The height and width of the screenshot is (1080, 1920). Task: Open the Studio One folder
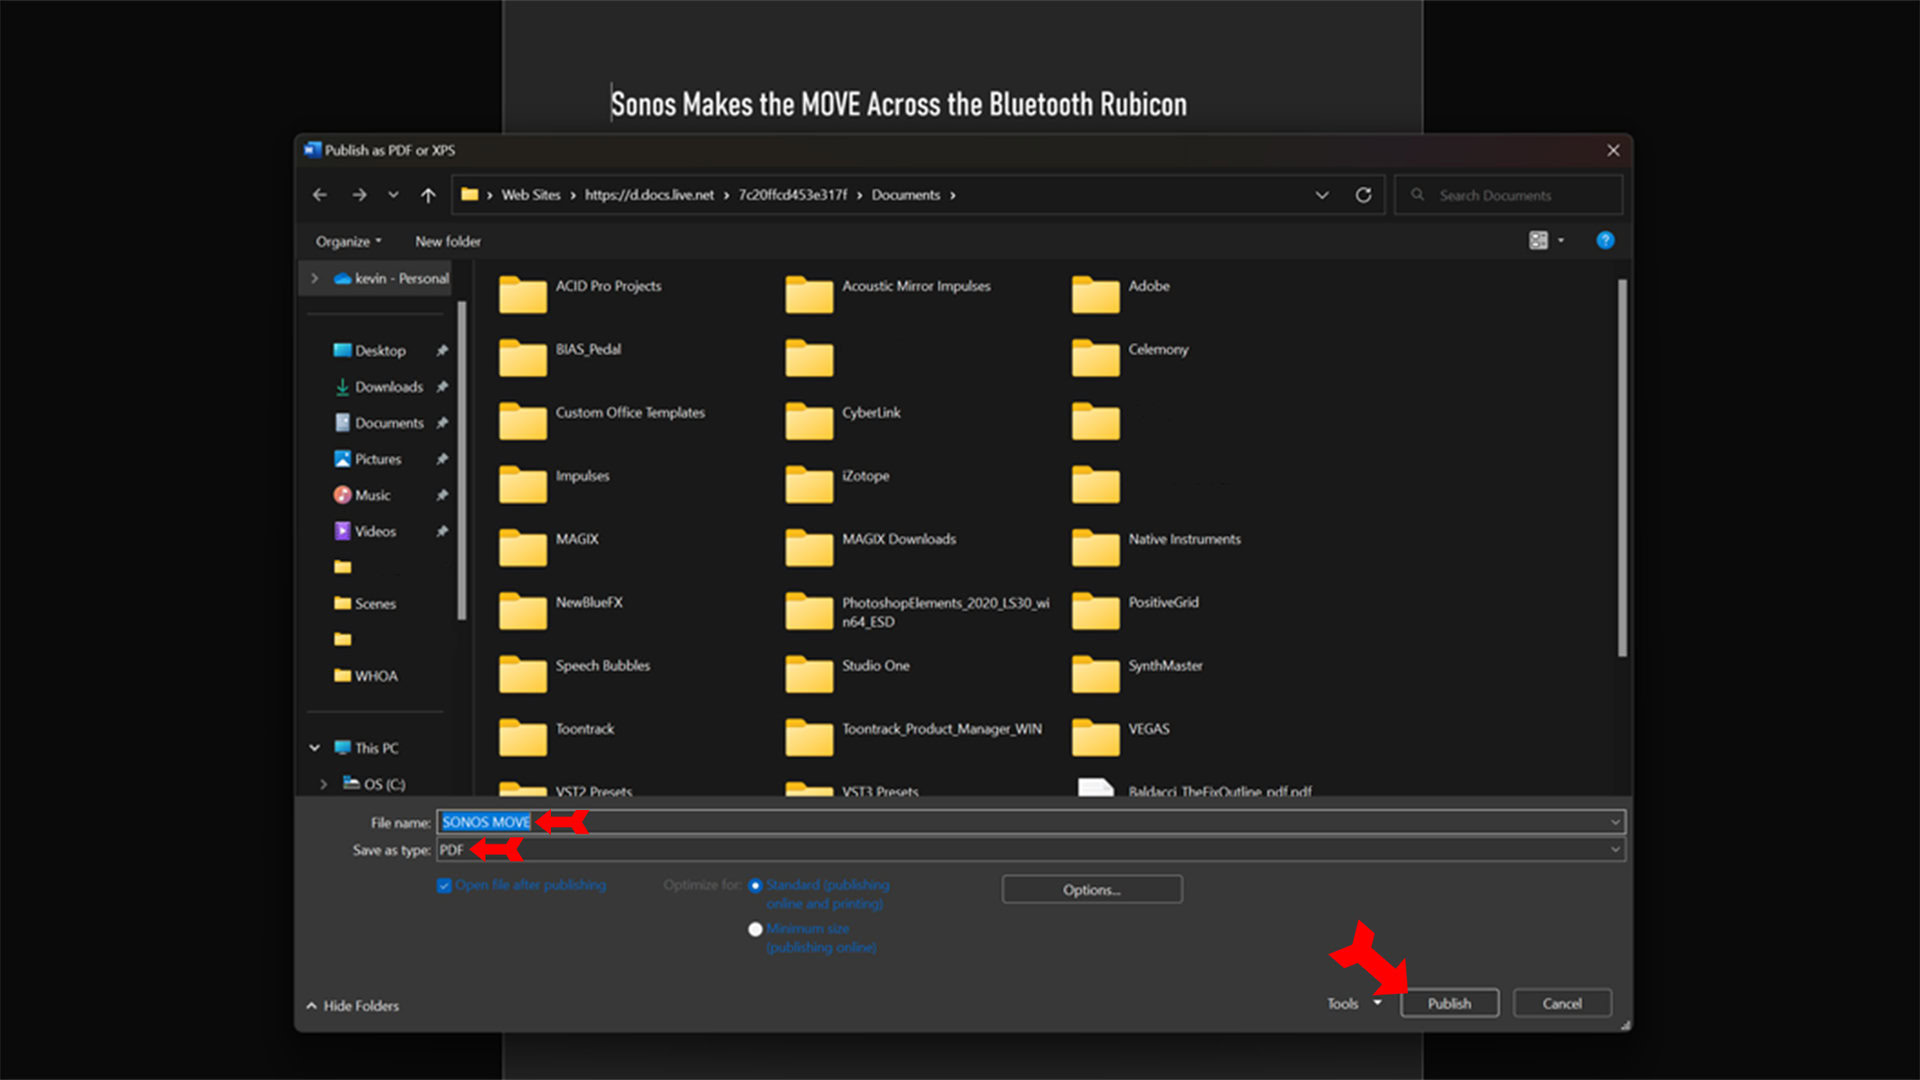click(875, 666)
